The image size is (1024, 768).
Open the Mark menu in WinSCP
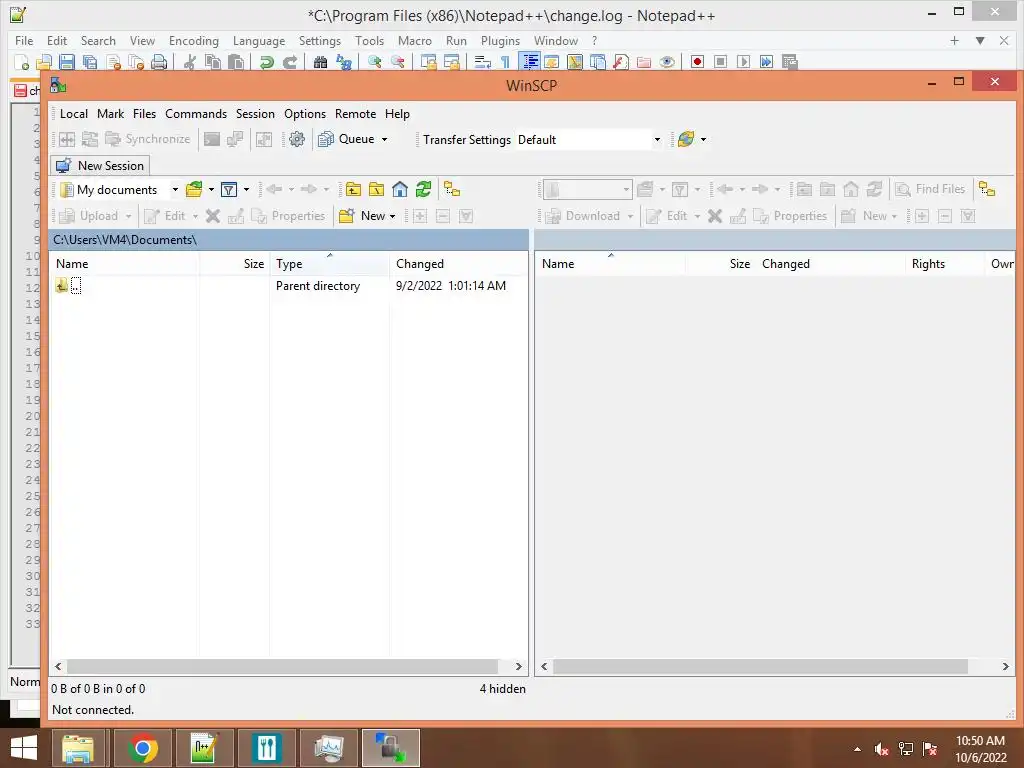[110, 114]
